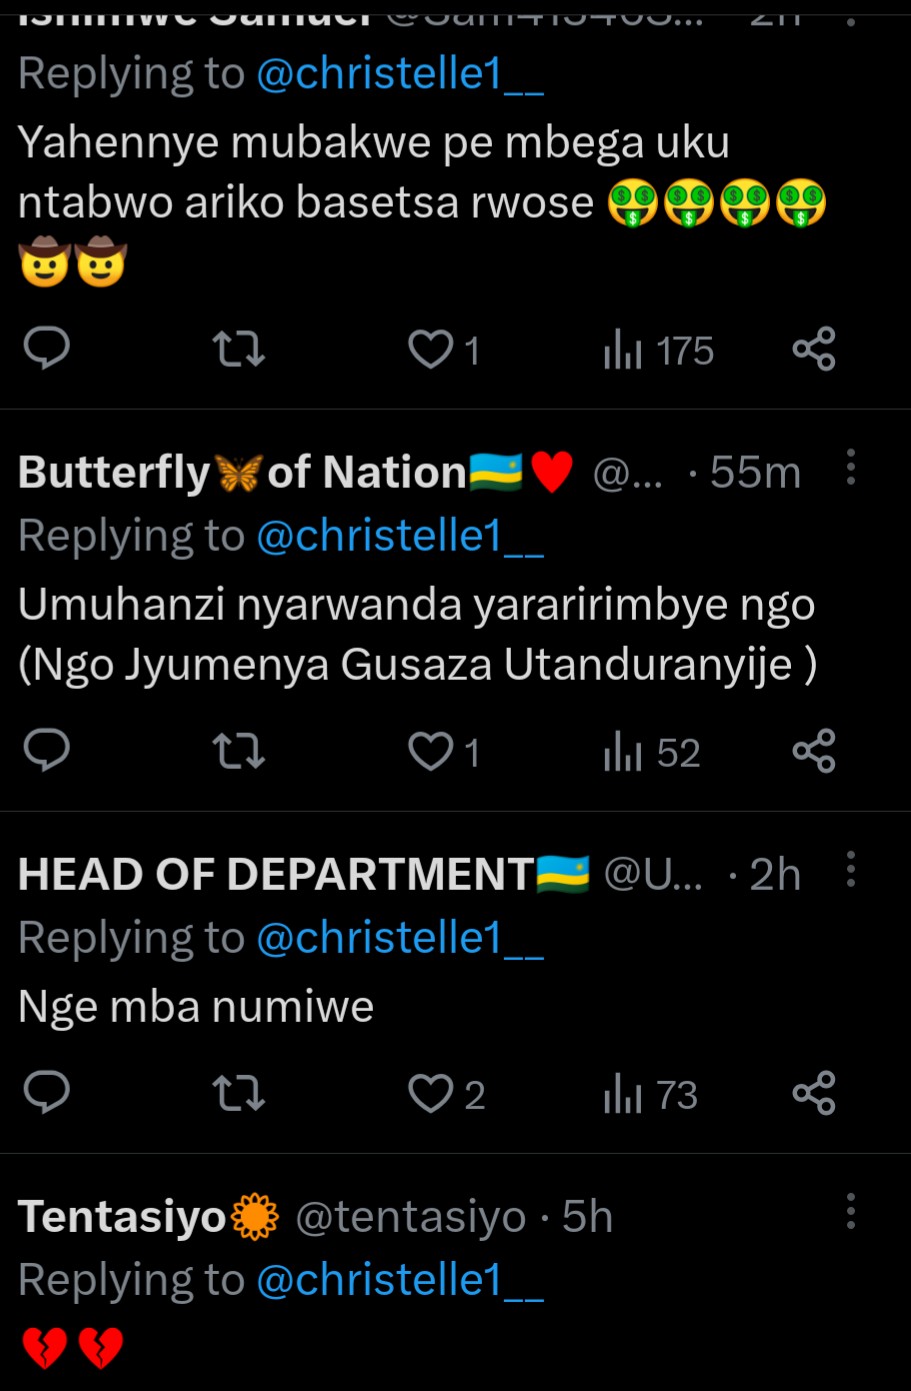Image resolution: width=911 pixels, height=1391 pixels.
Task: Reply to Butterfly of Nation's tweet
Action: 46,751
